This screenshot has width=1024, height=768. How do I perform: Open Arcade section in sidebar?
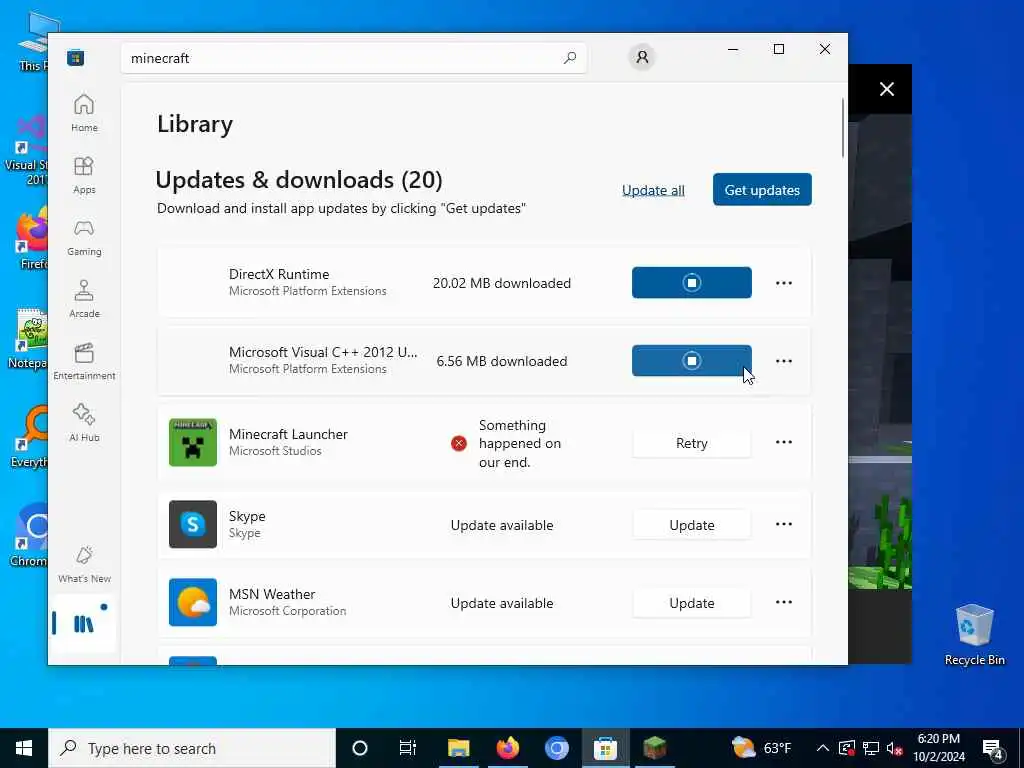point(84,299)
